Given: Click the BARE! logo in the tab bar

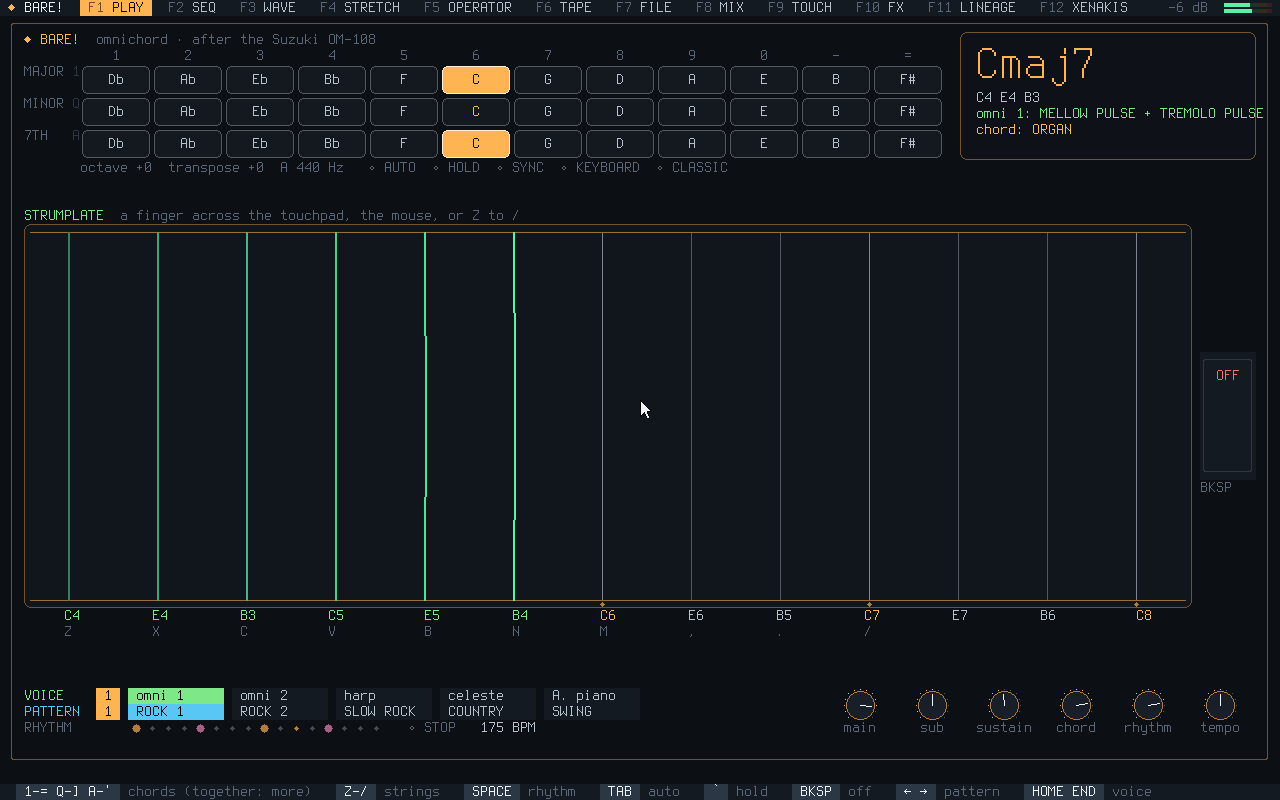Looking at the screenshot, I should (x=35, y=7).
